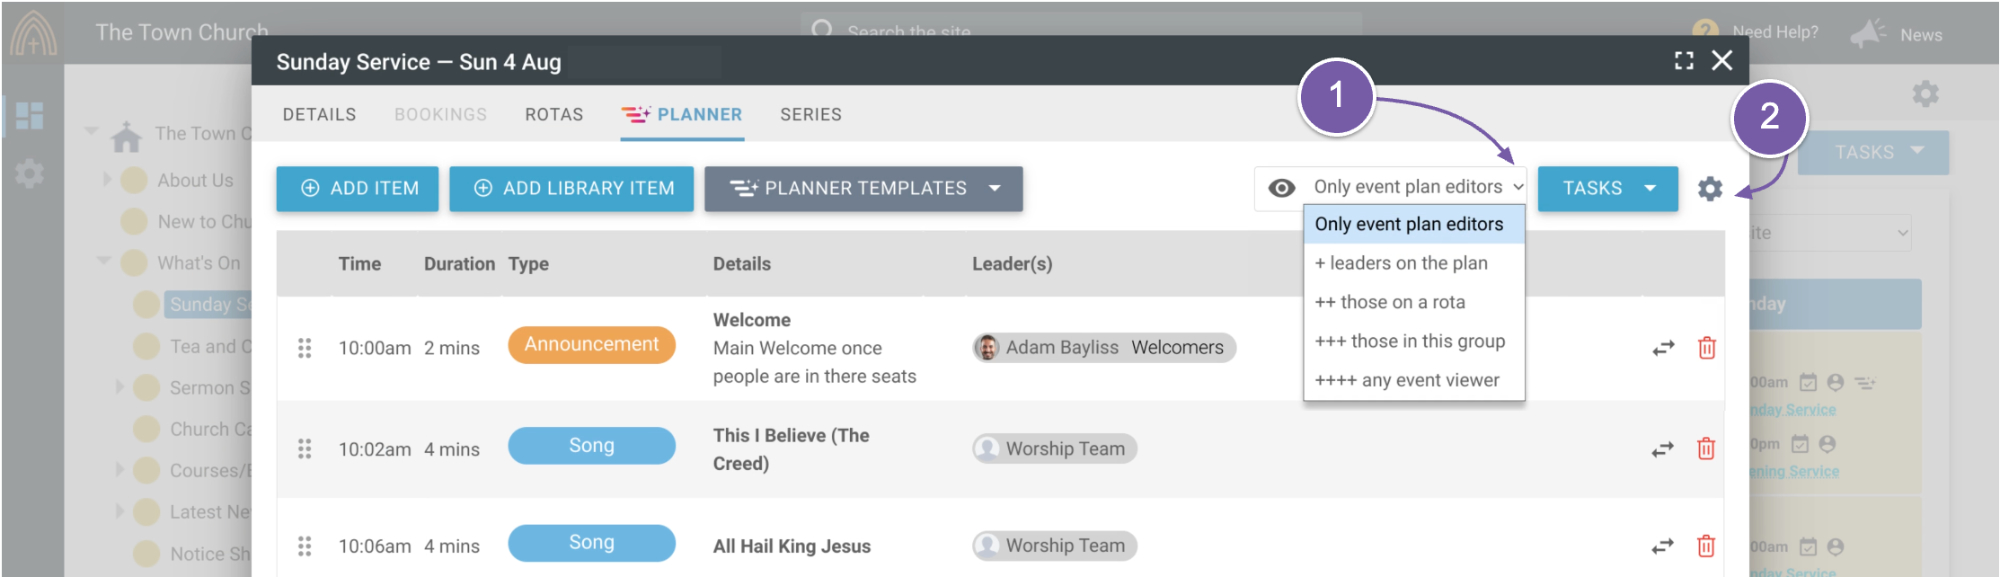The image size is (2000, 577).
Task: Click Song badge for All Hail King Jesus
Action: pyautogui.click(x=592, y=543)
